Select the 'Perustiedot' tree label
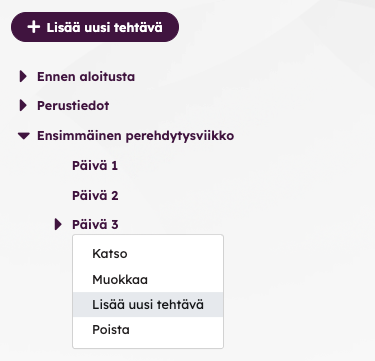The height and width of the screenshot is (361, 375). [73, 106]
